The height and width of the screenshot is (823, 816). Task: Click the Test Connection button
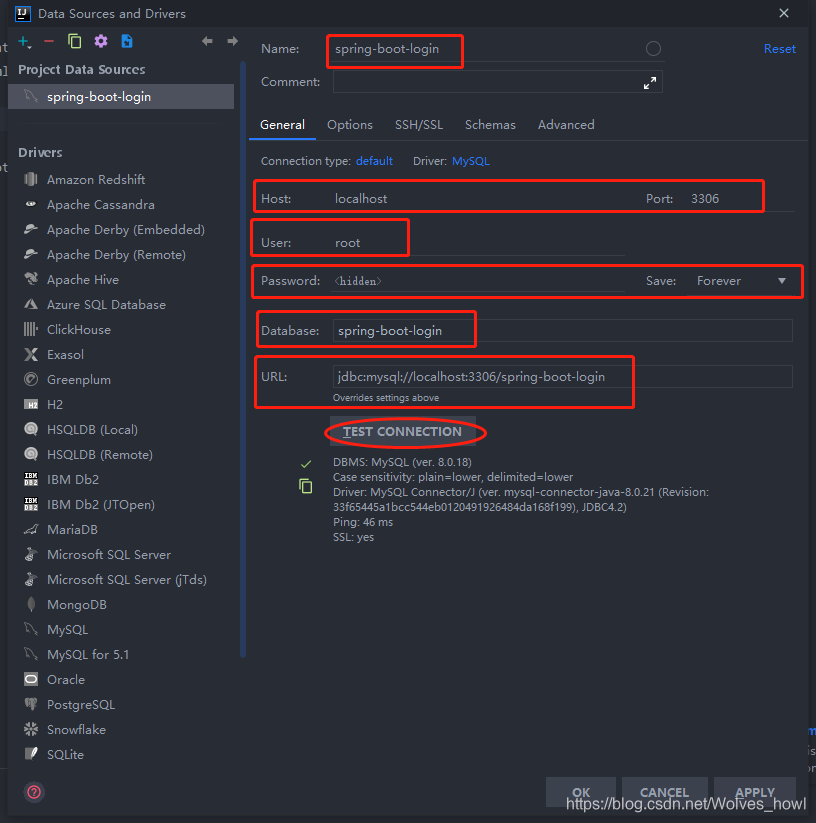tap(402, 431)
